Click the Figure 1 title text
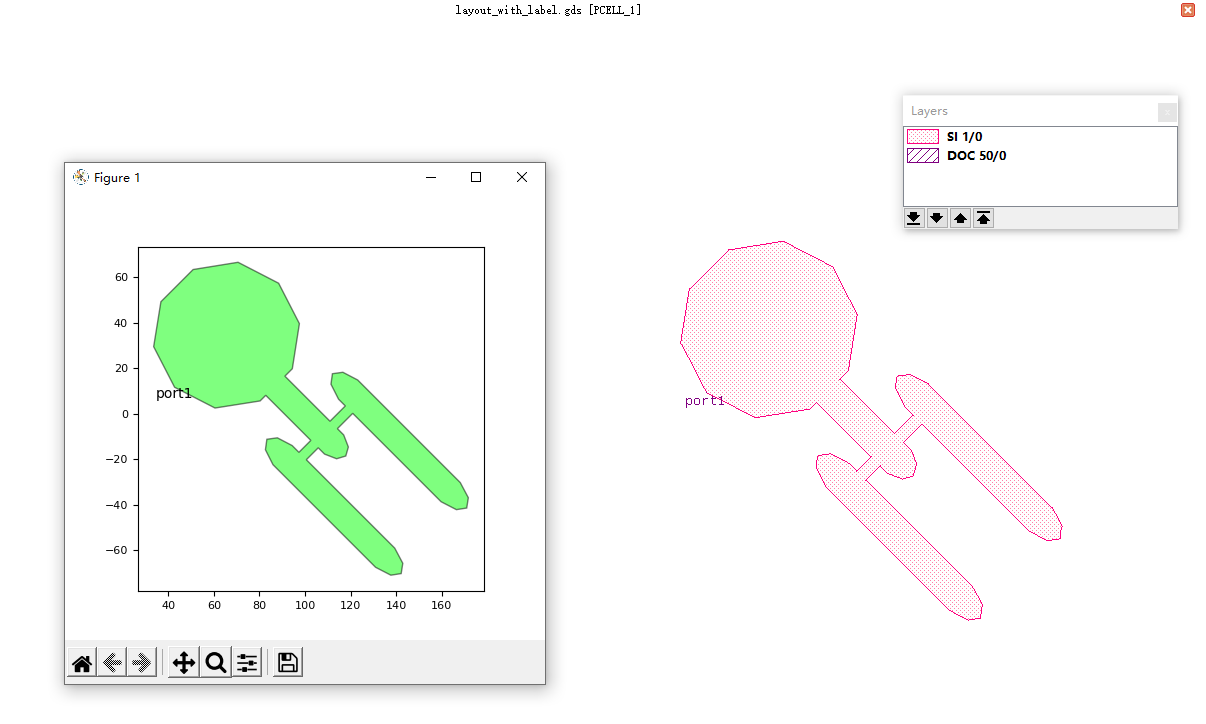This screenshot has width=1206, height=724. click(x=117, y=177)
